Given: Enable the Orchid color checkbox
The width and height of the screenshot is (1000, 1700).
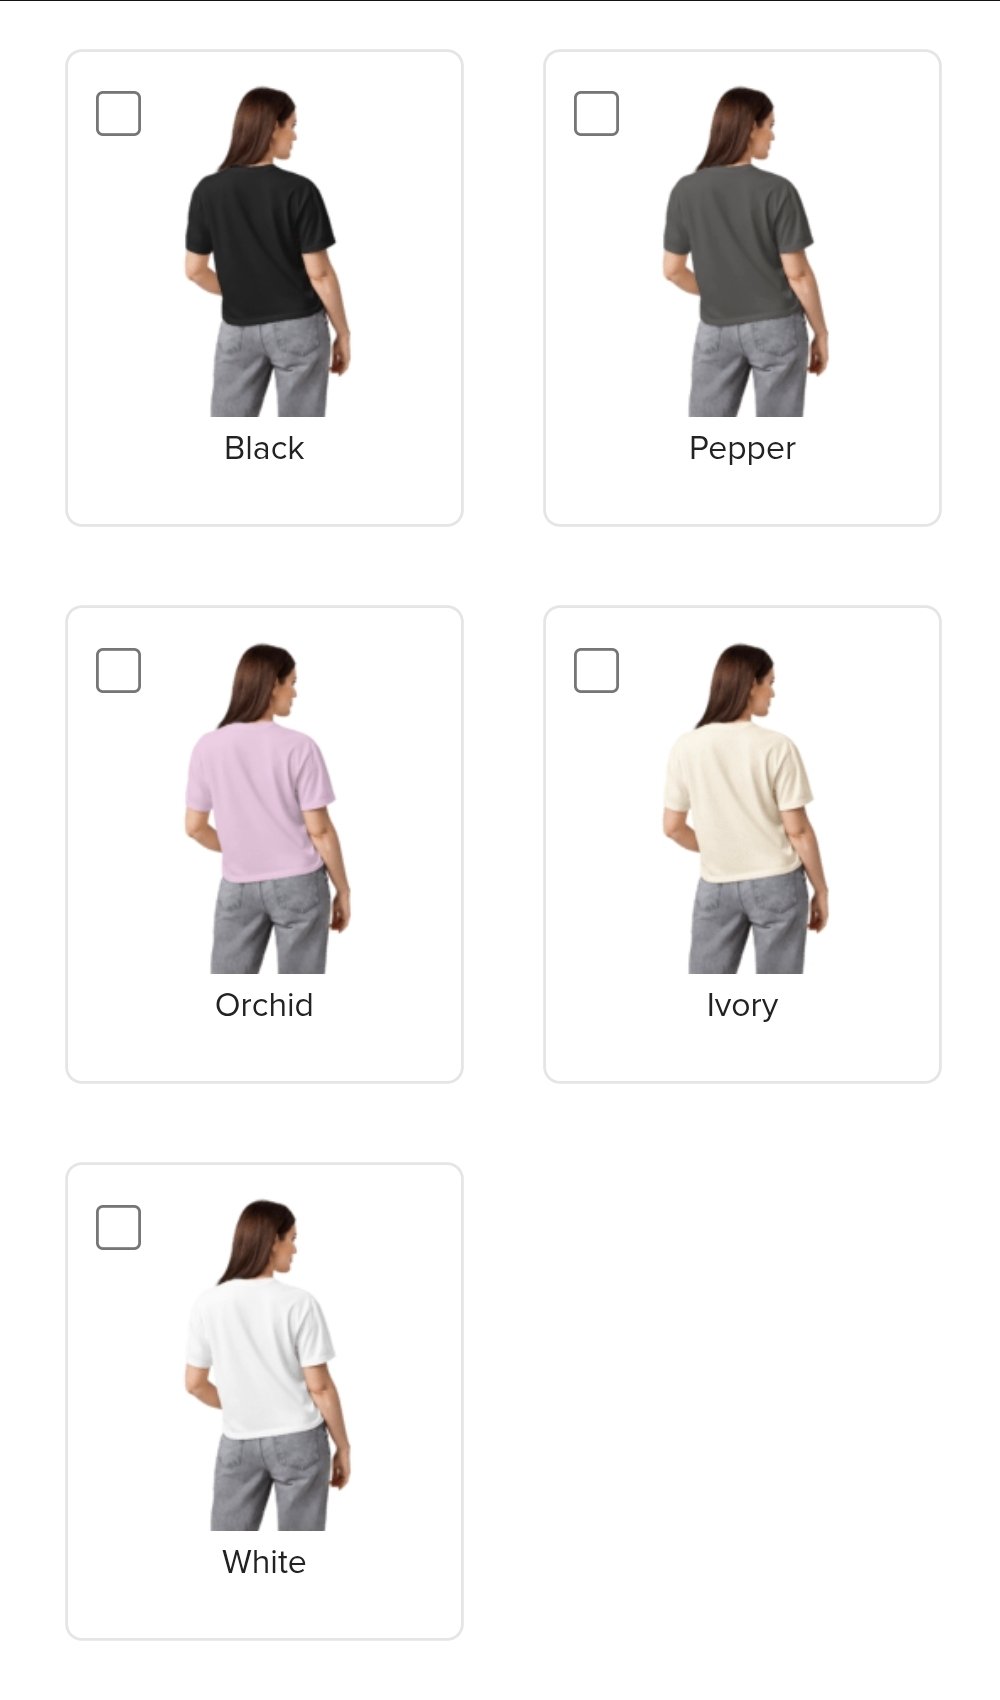Looking at the screenshot, I should pyautogui.click(x=118, y=670).
